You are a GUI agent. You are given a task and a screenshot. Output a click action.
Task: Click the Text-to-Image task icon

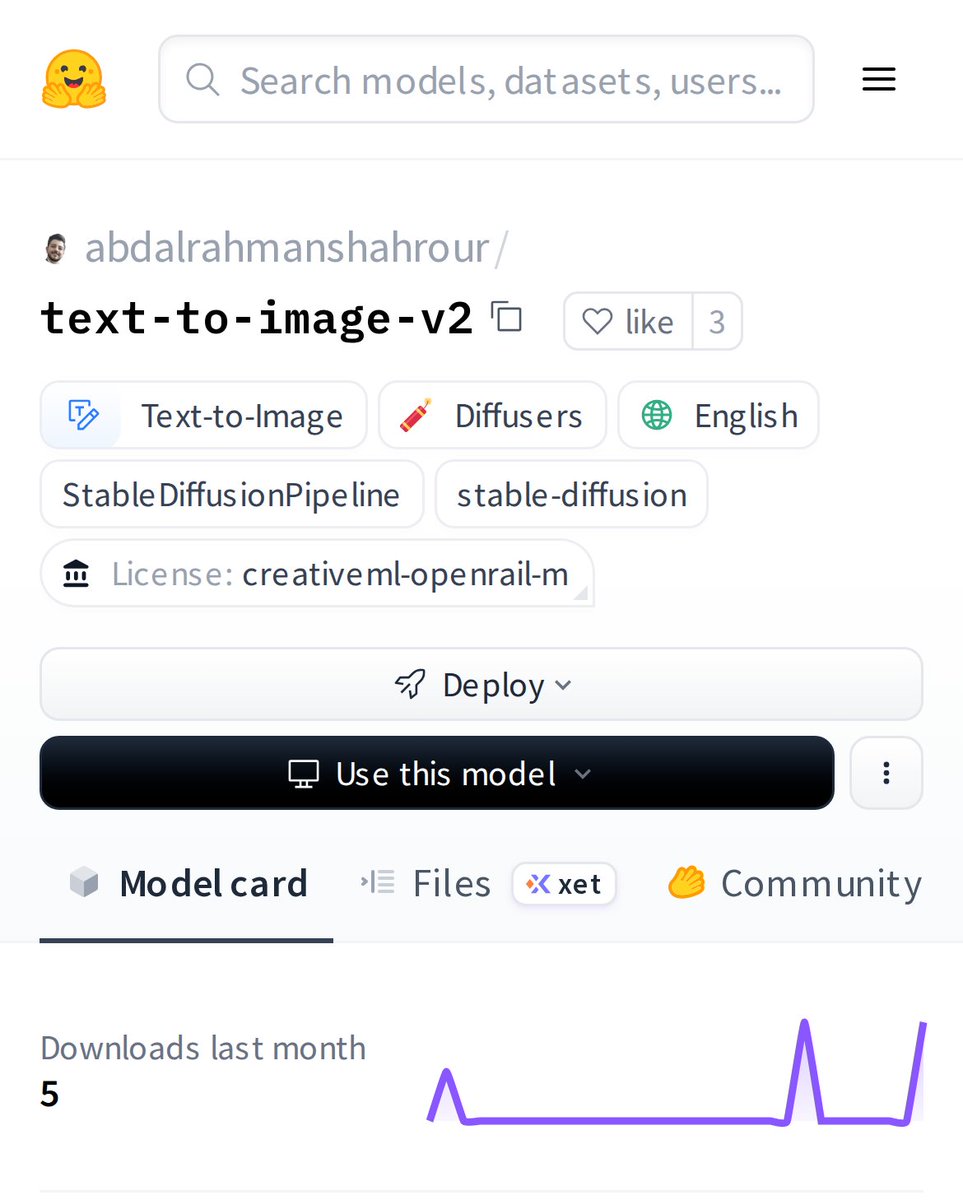point(82,415)
